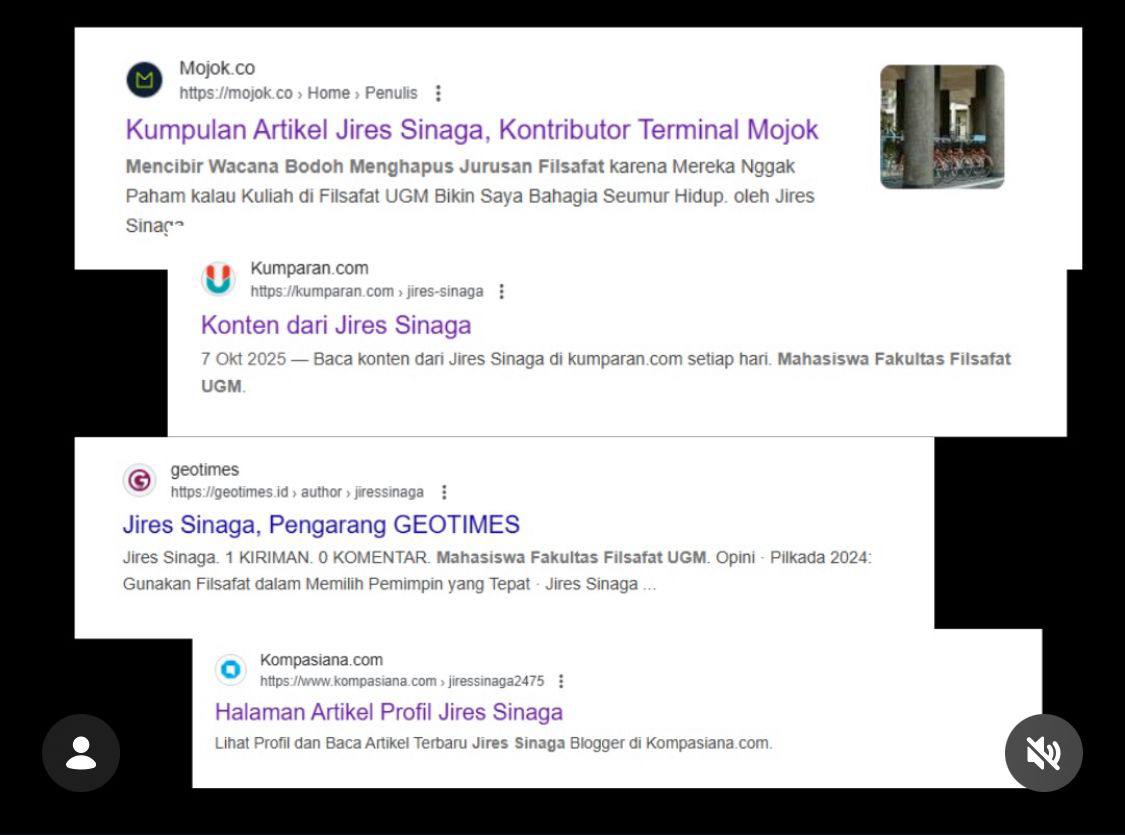Click the kumparan.com jires-sinaga URL
The image size is (1125, 835).
[x=367, y=291]
